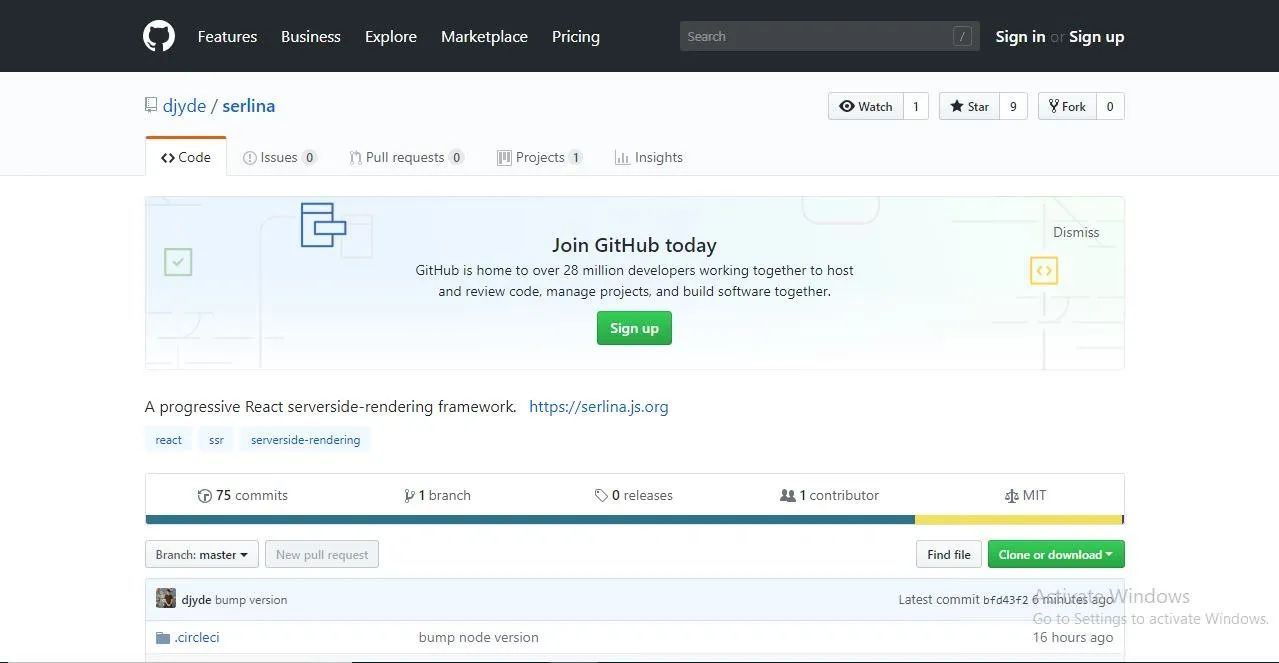Open Features in the top navigation
Screen dimensions: 1279x663
227,36
